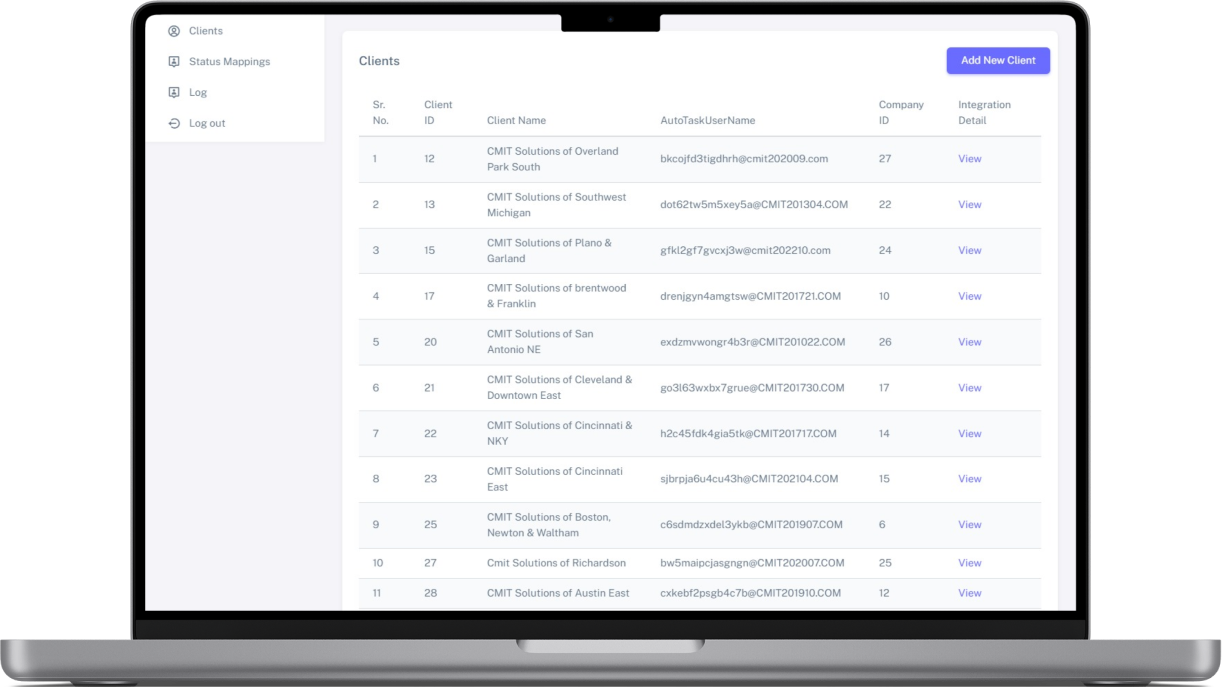The width and height of the screenshot is (1222, 687).
Task: Click email bw5maipcjasgngn@CMIT202007.COM
Action: (x=752, y=563)
